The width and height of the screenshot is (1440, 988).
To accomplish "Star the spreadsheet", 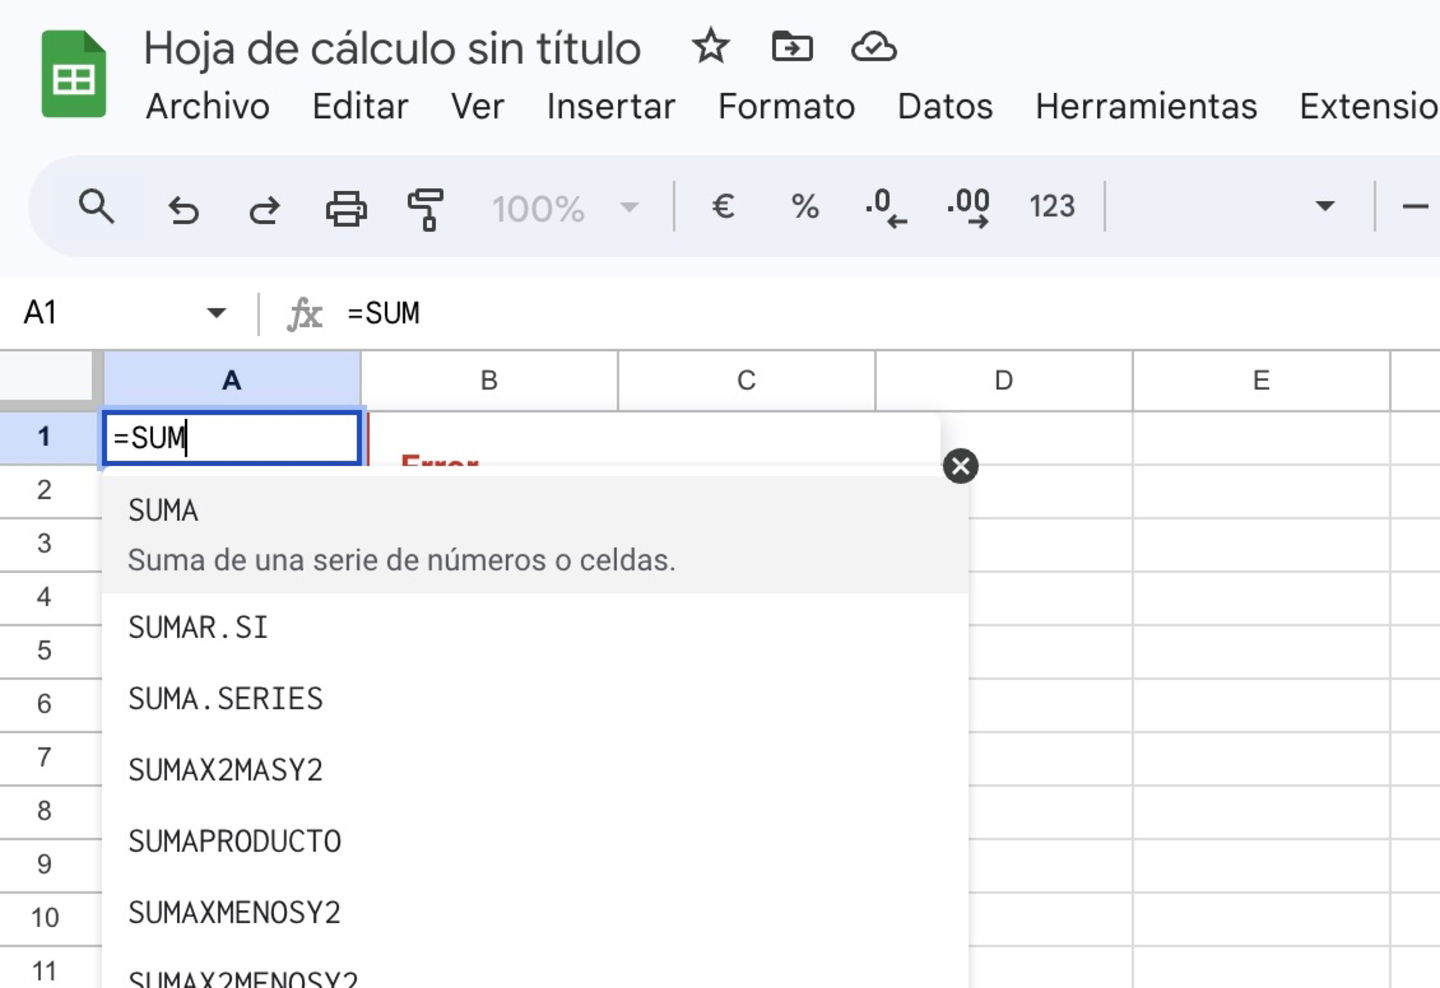I will (x=710, y=46).
